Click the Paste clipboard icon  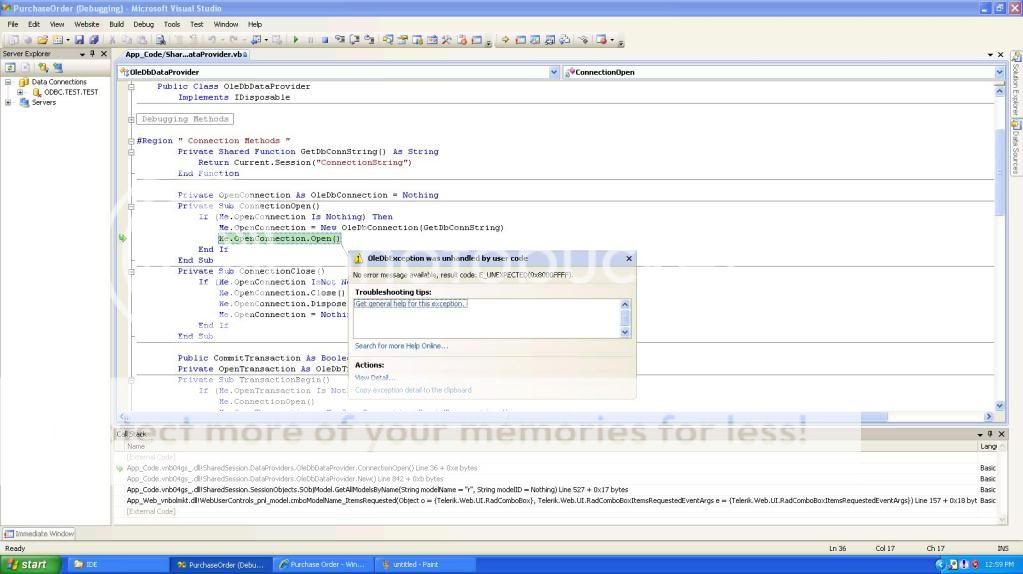(x=142, y=40)
